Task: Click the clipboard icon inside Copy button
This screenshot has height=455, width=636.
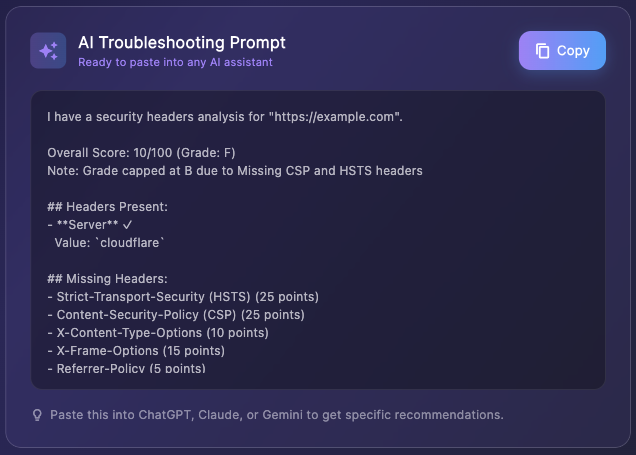Action: tap(543, 51)
